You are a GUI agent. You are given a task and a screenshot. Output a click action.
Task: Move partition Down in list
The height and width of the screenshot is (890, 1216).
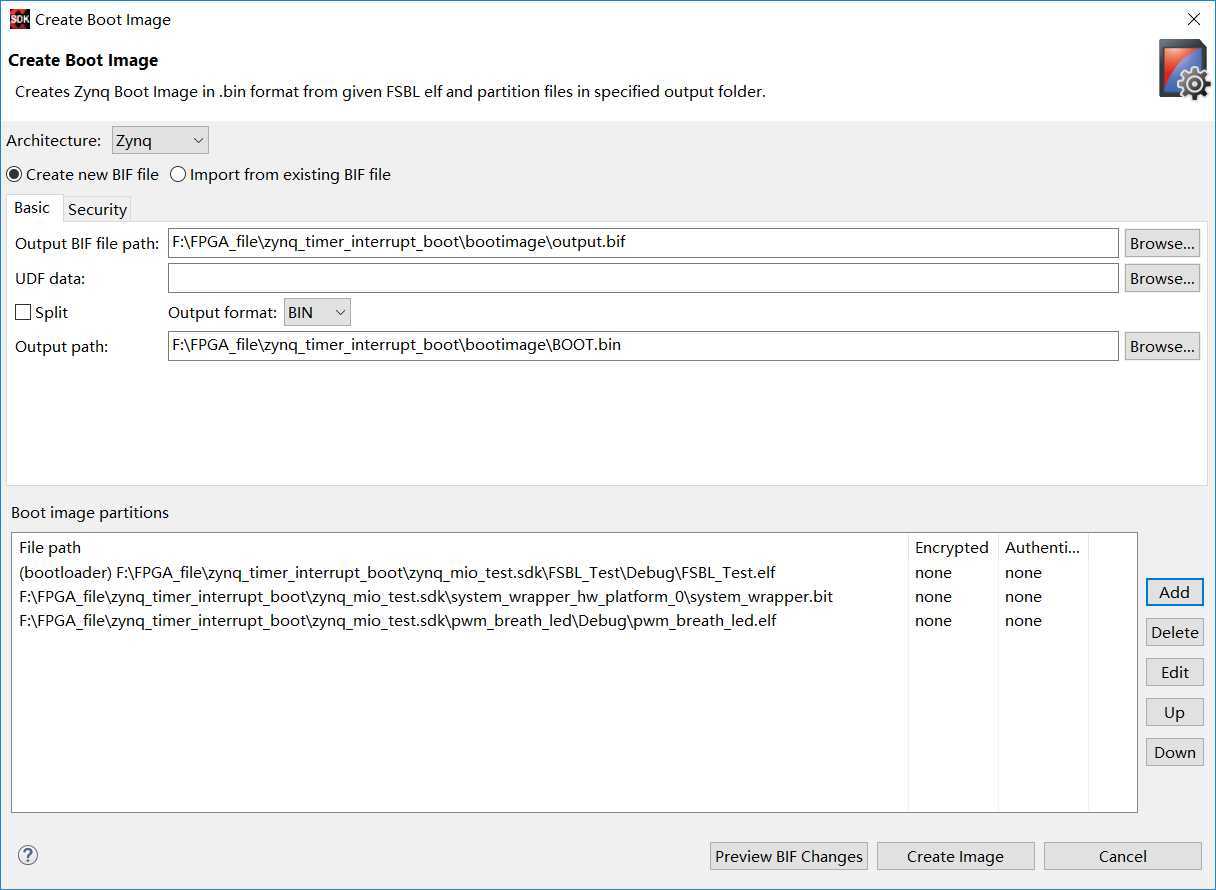(x=1174, y=752)
